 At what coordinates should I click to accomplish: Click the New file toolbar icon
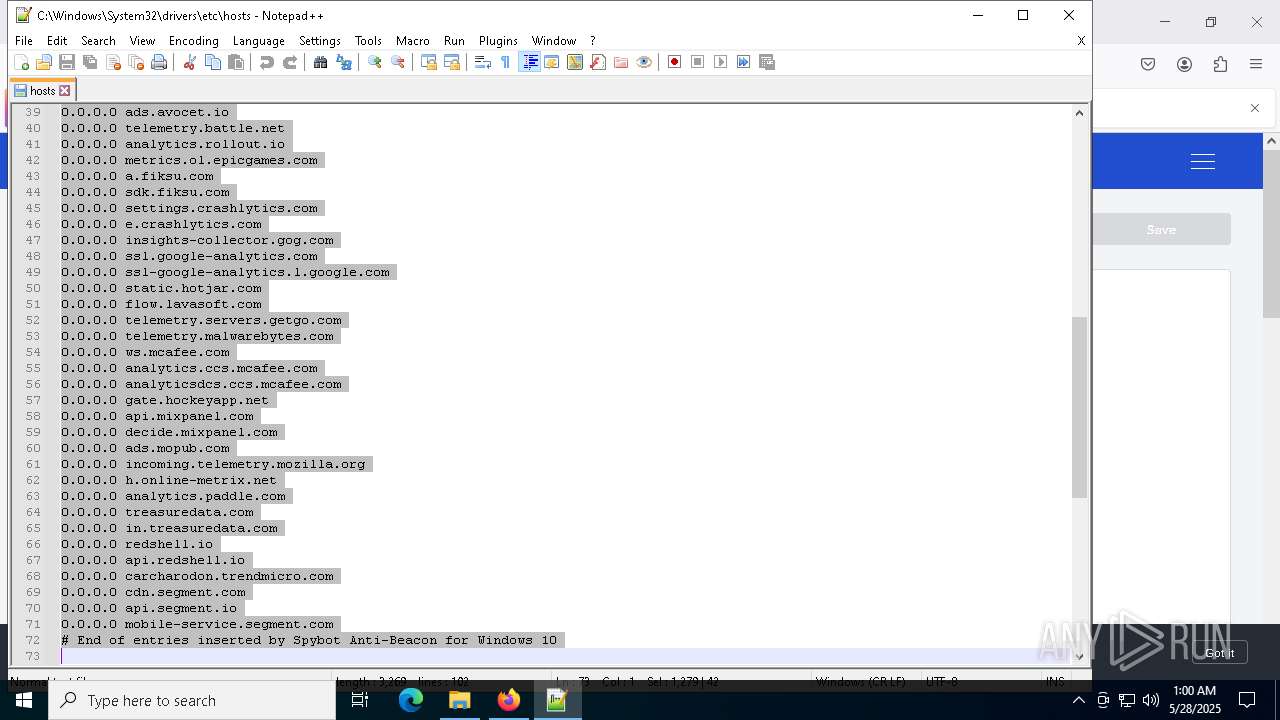(21, 62)
